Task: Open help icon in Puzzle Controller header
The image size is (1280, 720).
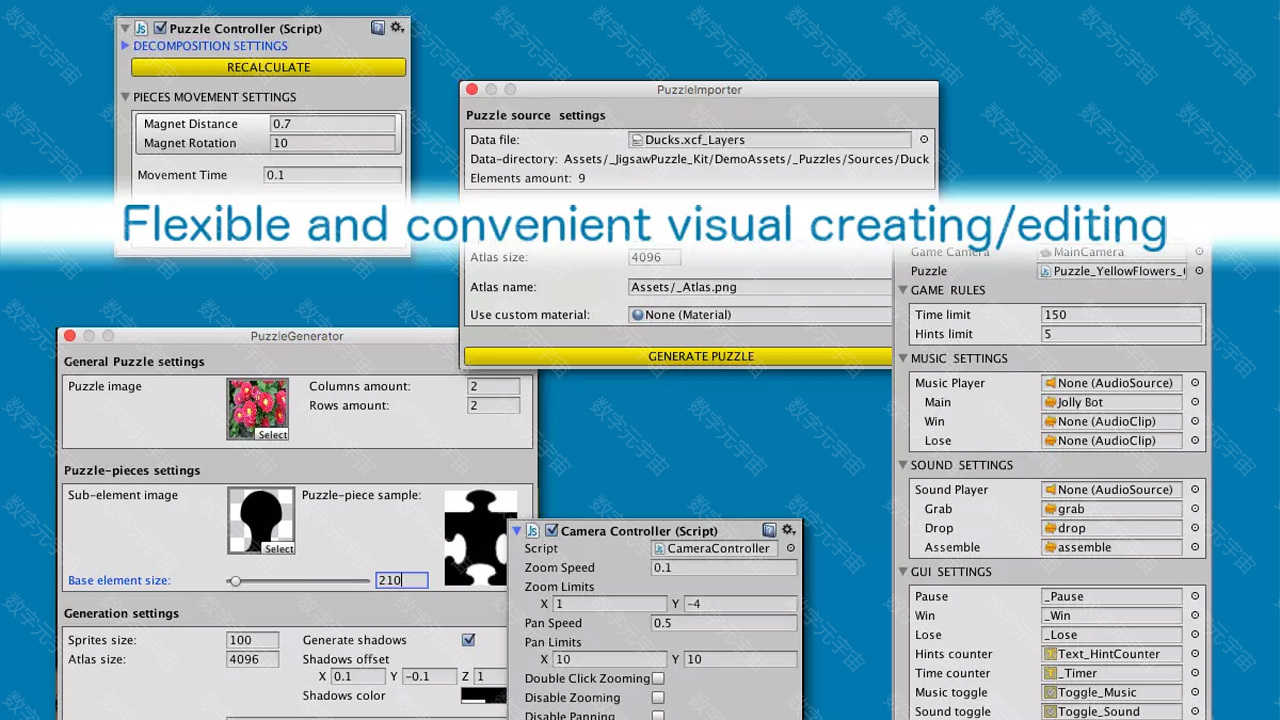Action: [x=377, y=28]
